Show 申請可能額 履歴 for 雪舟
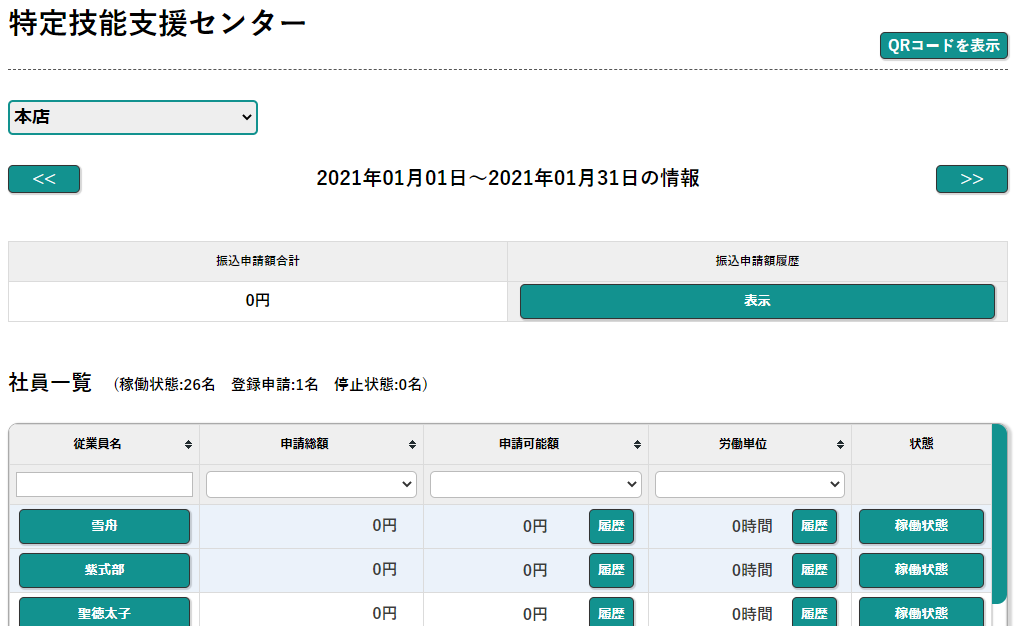1019x626 pixels. click(611, 526)
